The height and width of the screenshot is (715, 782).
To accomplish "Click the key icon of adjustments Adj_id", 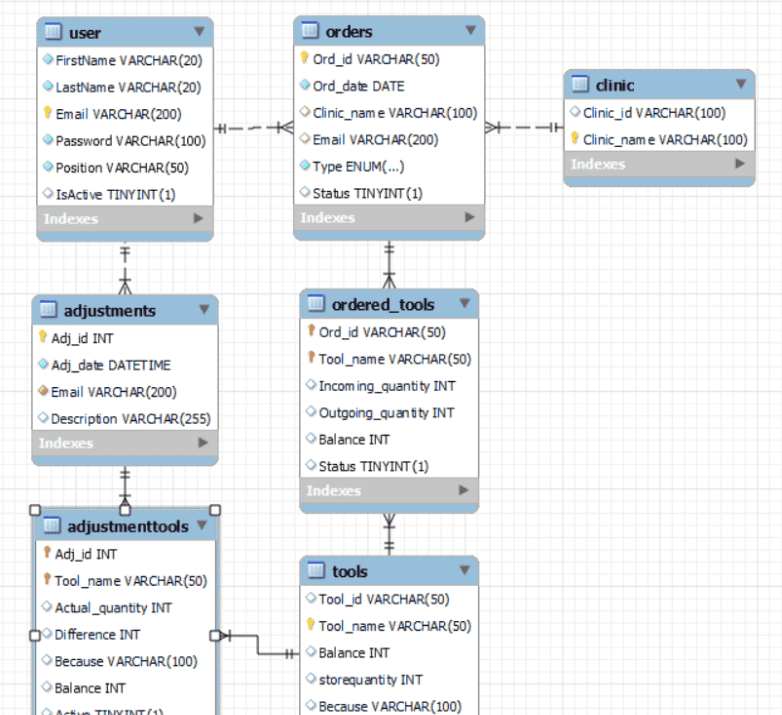I will pyautogui.click(x=43, y=337).
